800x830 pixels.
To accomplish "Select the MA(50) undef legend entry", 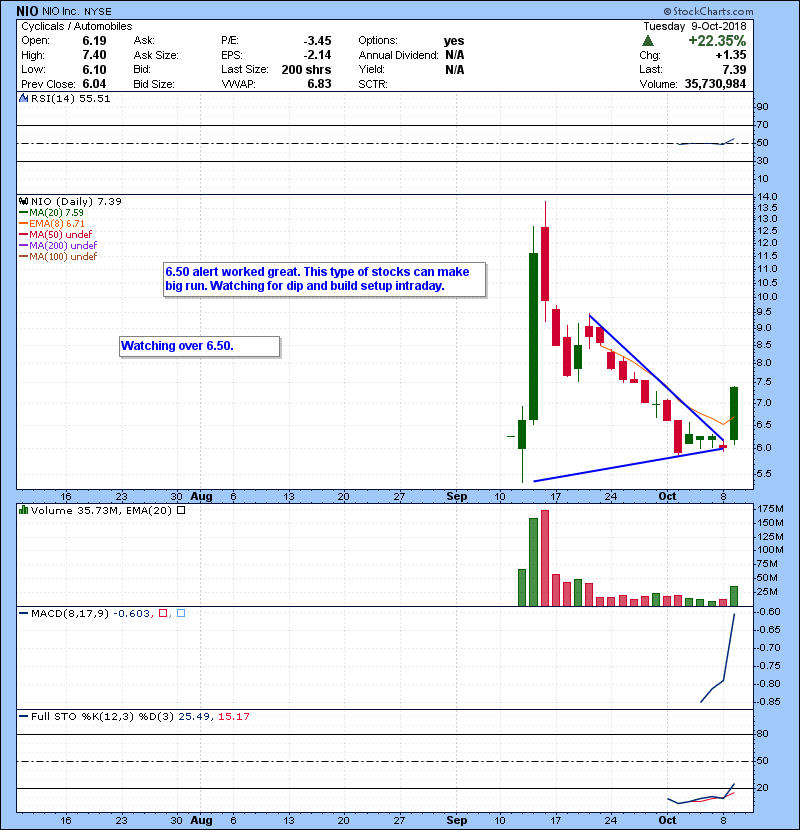I will pos(56,234).
